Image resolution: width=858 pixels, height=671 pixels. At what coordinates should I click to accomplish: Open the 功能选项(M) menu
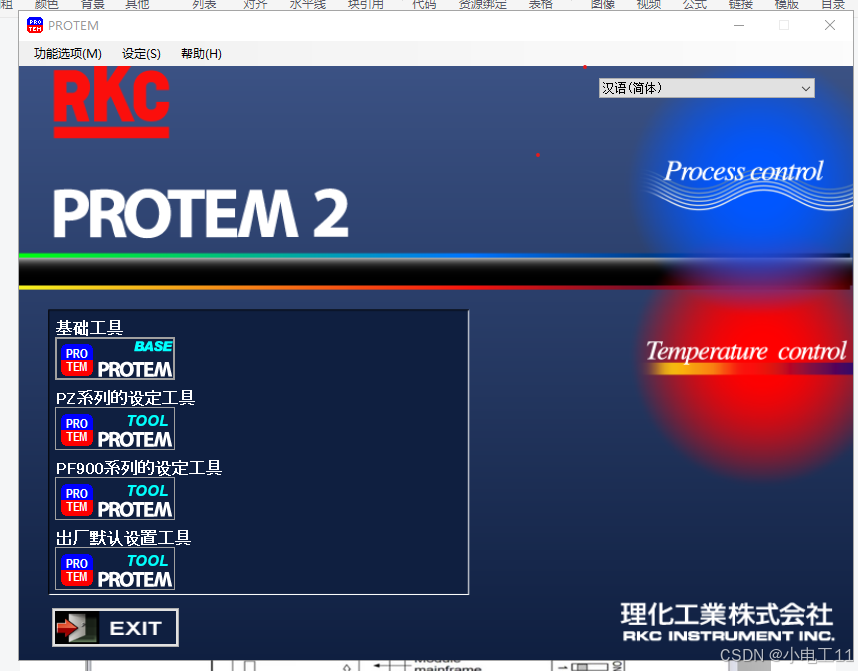click(68, 54)
